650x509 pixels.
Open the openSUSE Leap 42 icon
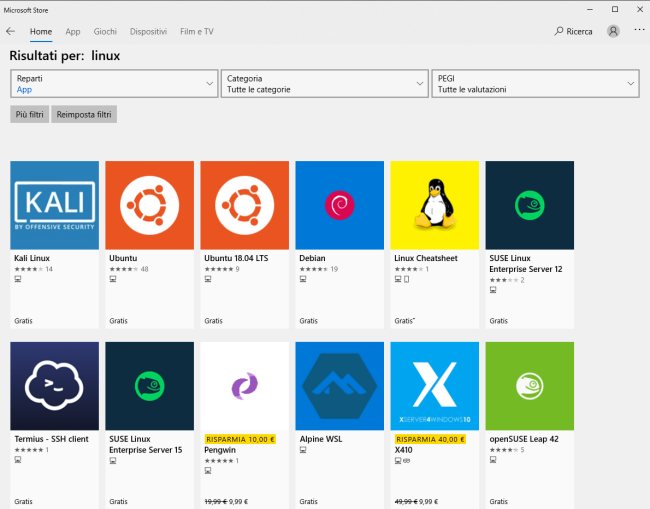tap(529, 386)
